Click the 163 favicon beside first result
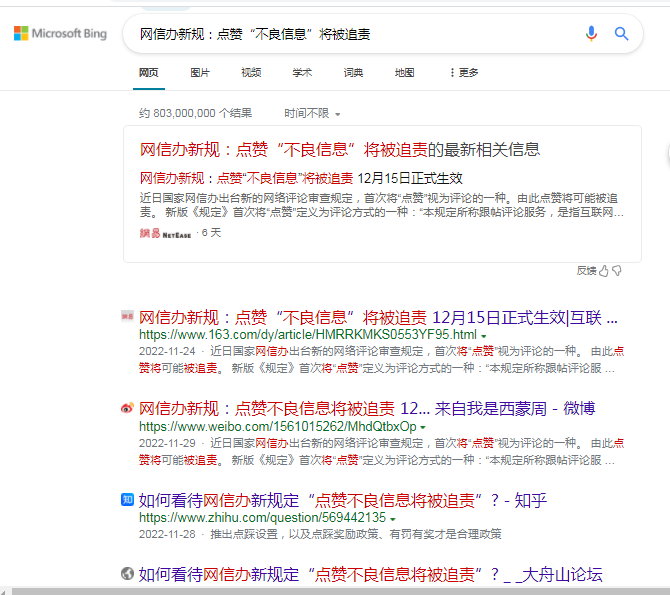This screenshot has height=595, width=670. tap(127, 316)
